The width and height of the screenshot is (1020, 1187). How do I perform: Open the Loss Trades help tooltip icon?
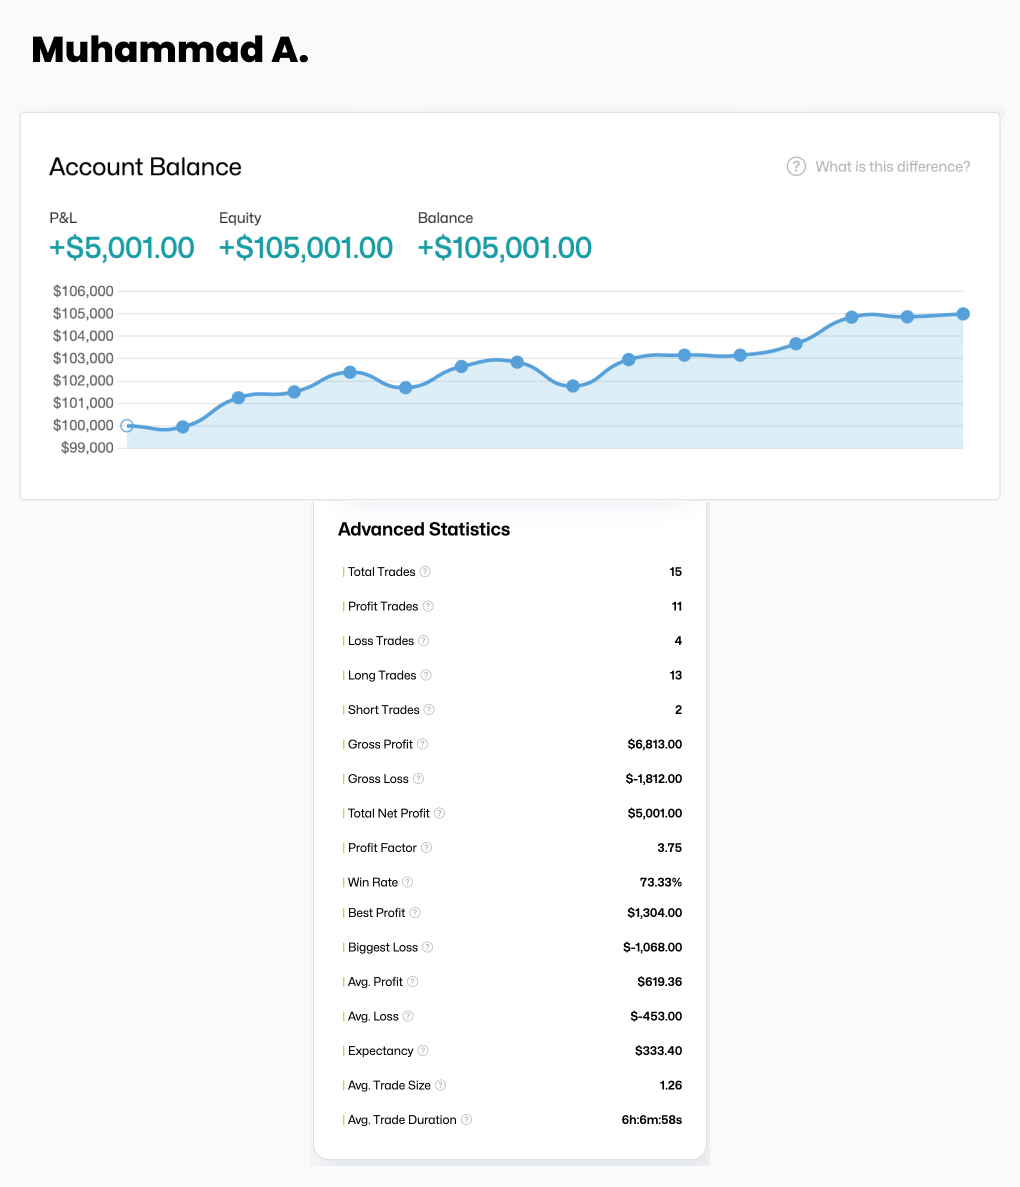[423, 641]
